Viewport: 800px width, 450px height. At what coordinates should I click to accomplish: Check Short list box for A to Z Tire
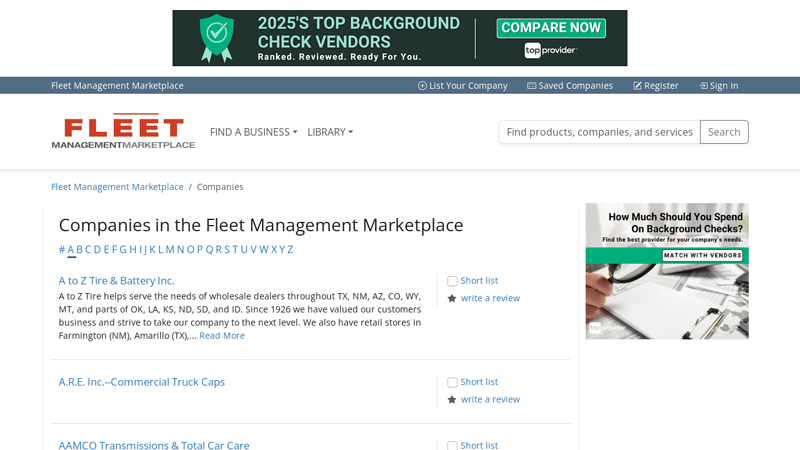[x=452, y=281]
